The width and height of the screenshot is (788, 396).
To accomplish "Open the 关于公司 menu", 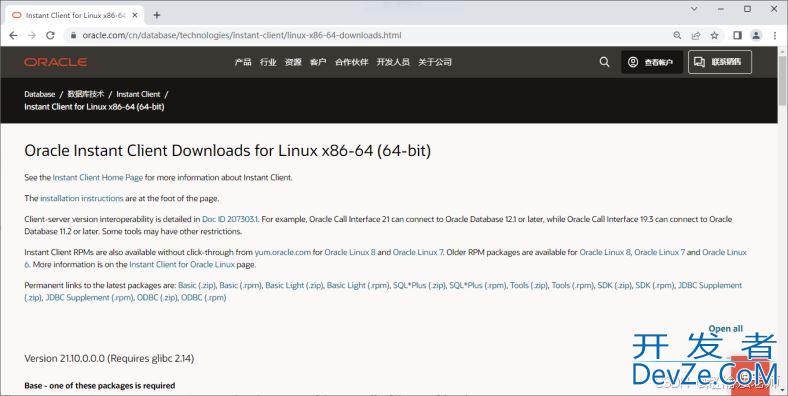I will 435,62.
